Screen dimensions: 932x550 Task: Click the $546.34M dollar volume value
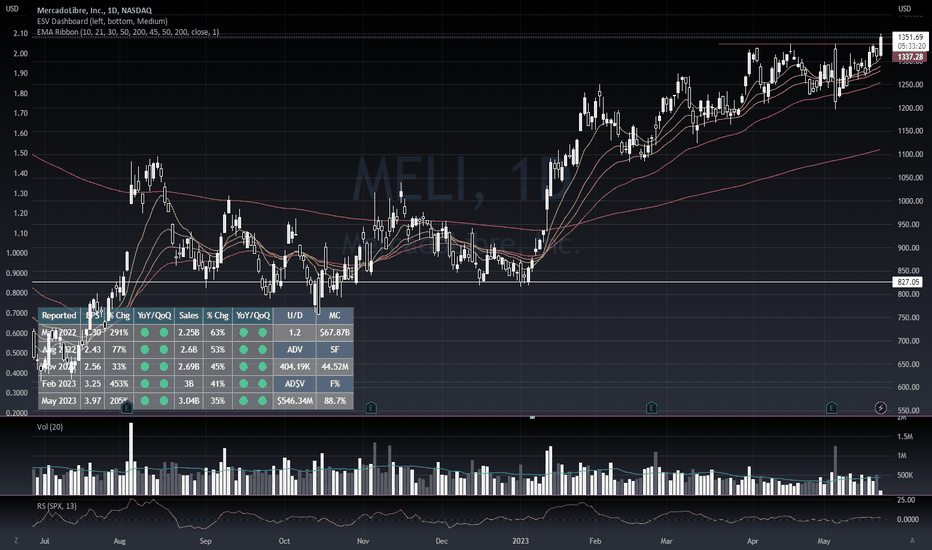click(295, 401)
